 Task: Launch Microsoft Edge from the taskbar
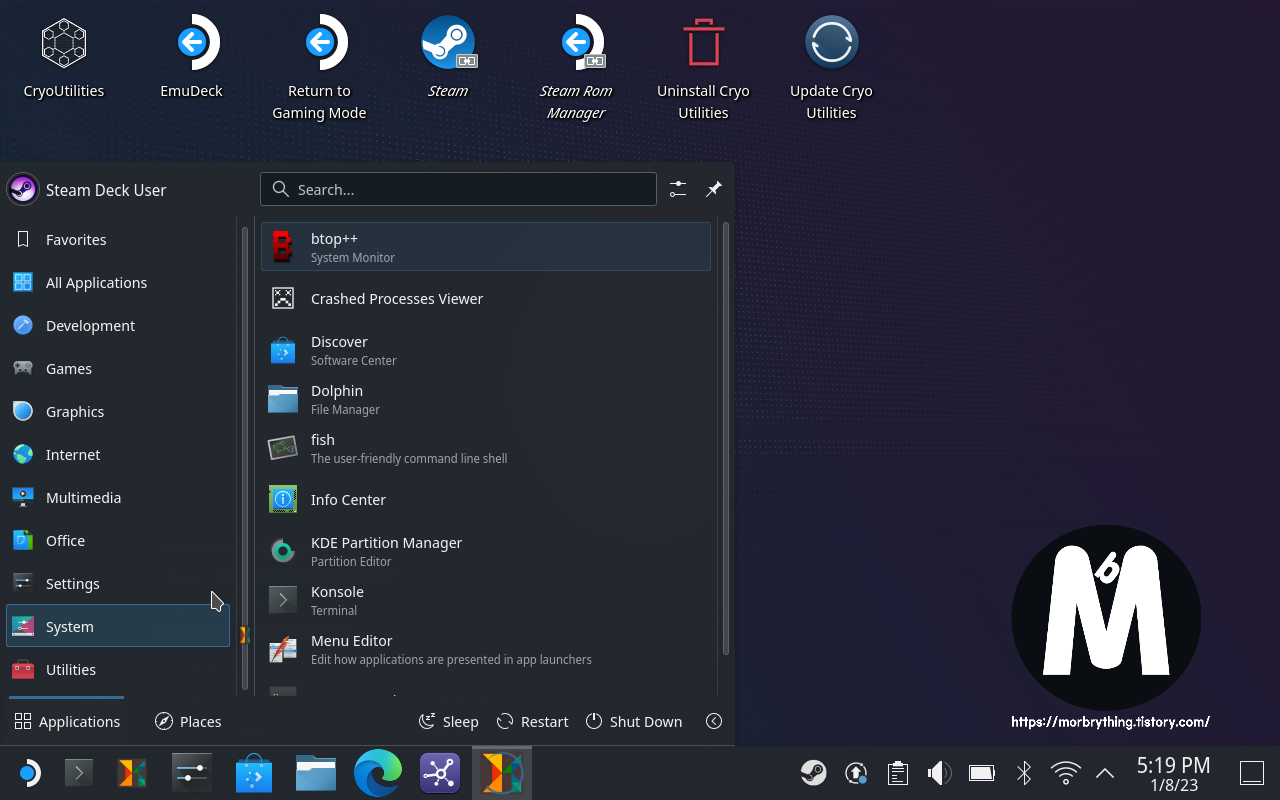coord(377,772)
